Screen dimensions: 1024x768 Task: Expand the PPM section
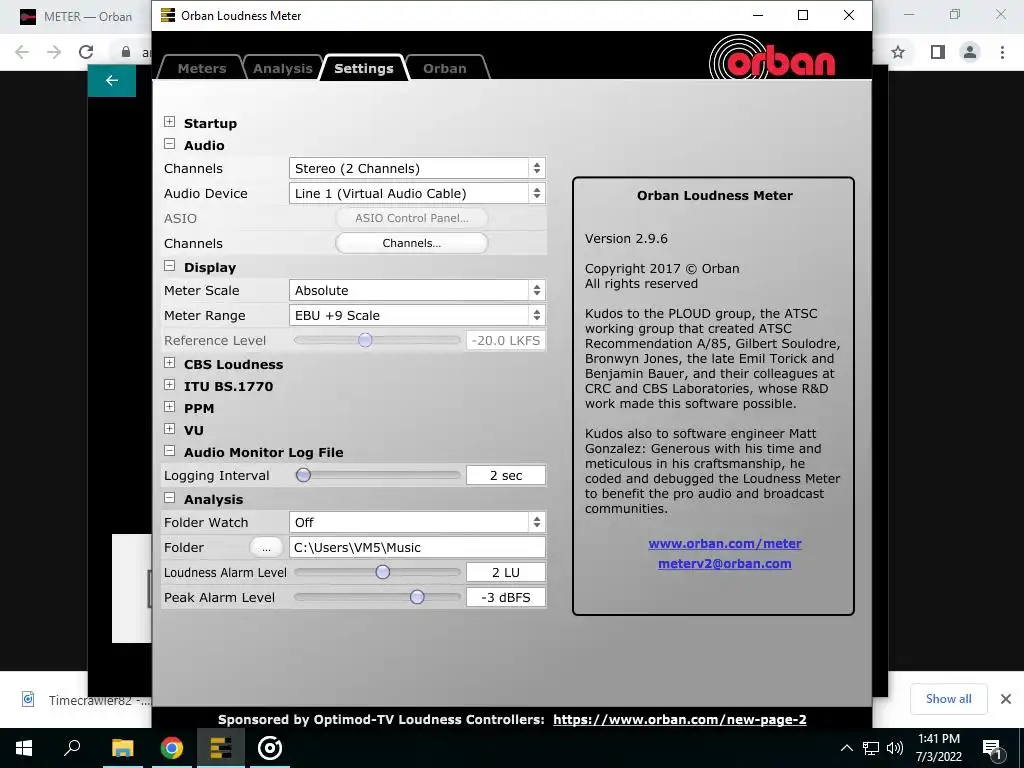(169, 407)
